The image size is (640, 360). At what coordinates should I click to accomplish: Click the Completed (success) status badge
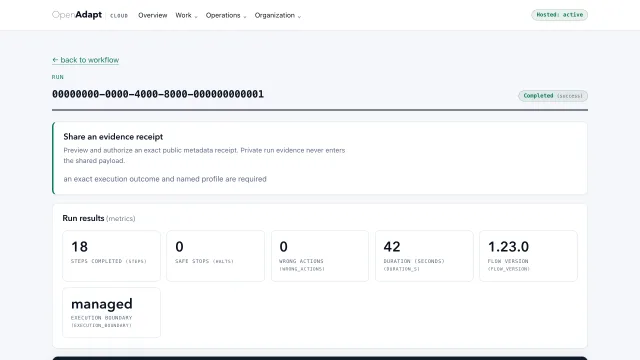click(x=553, y=96)
